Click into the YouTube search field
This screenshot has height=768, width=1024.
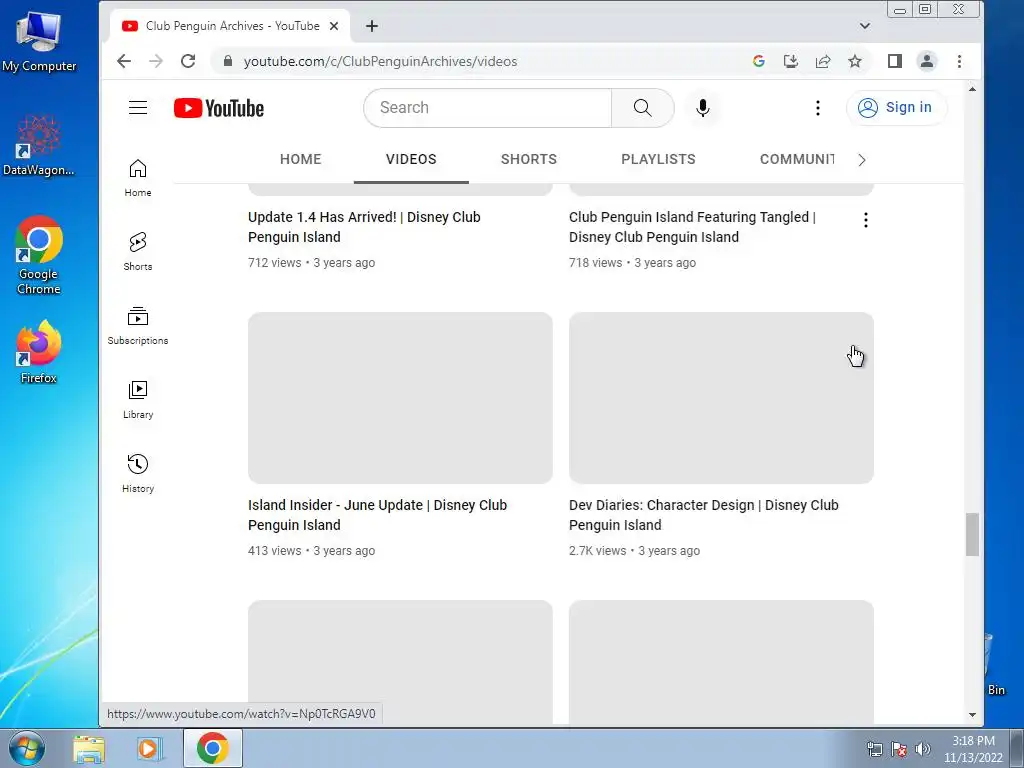click(487, 108)
